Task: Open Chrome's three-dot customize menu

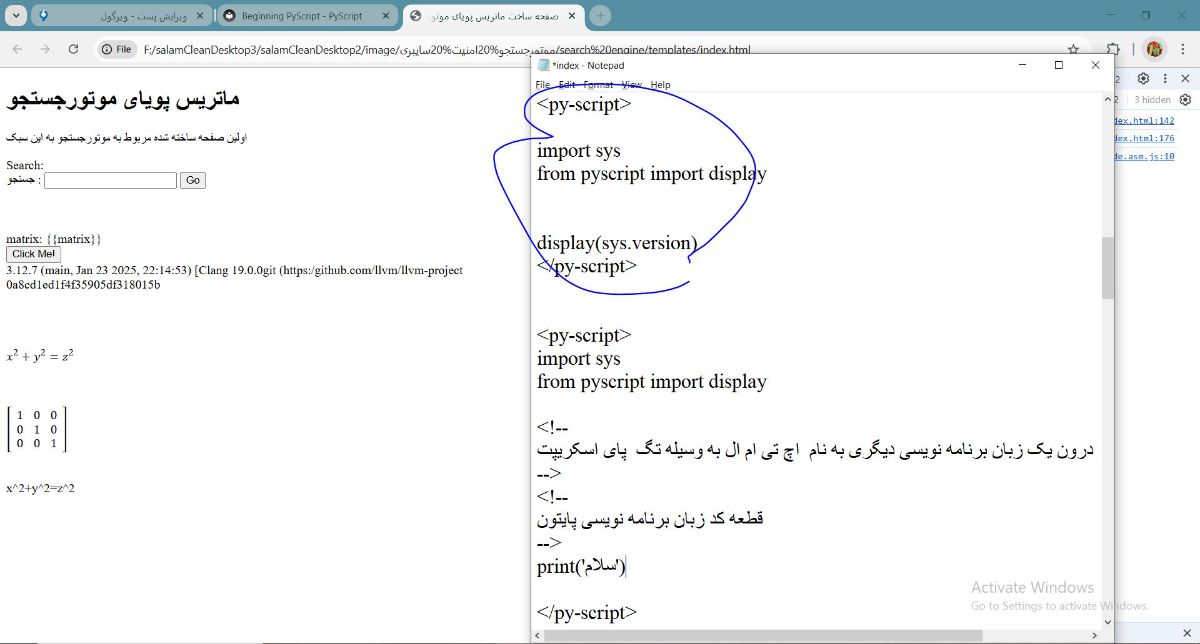Action: 1183,48
